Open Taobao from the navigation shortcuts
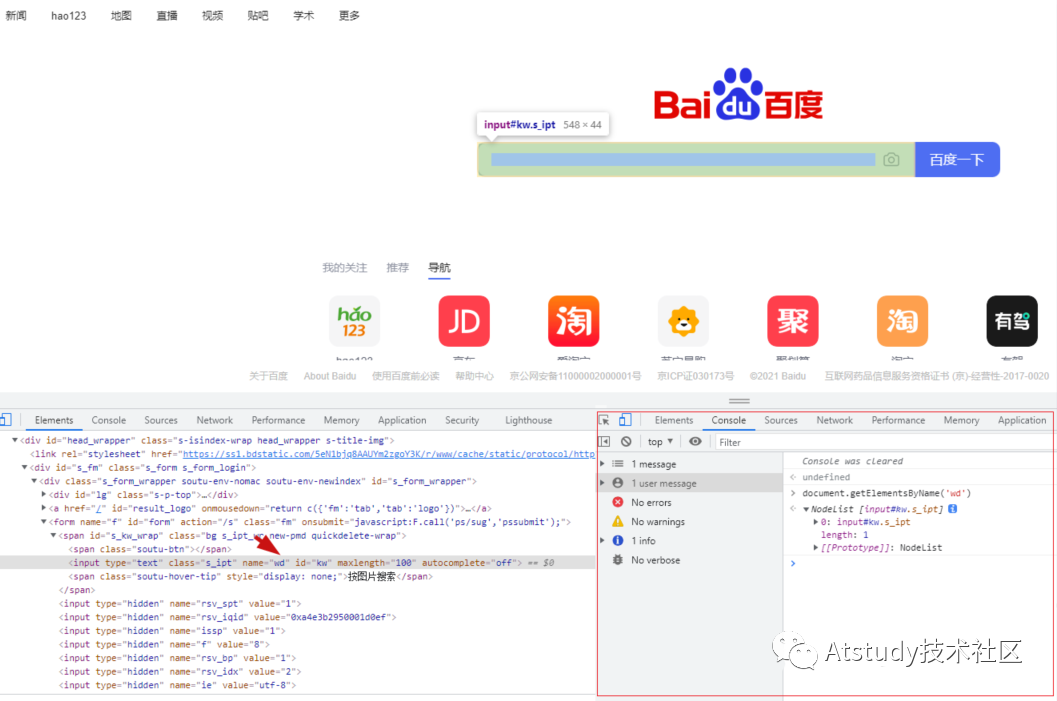1057x701 pixels. click(573, 320)
